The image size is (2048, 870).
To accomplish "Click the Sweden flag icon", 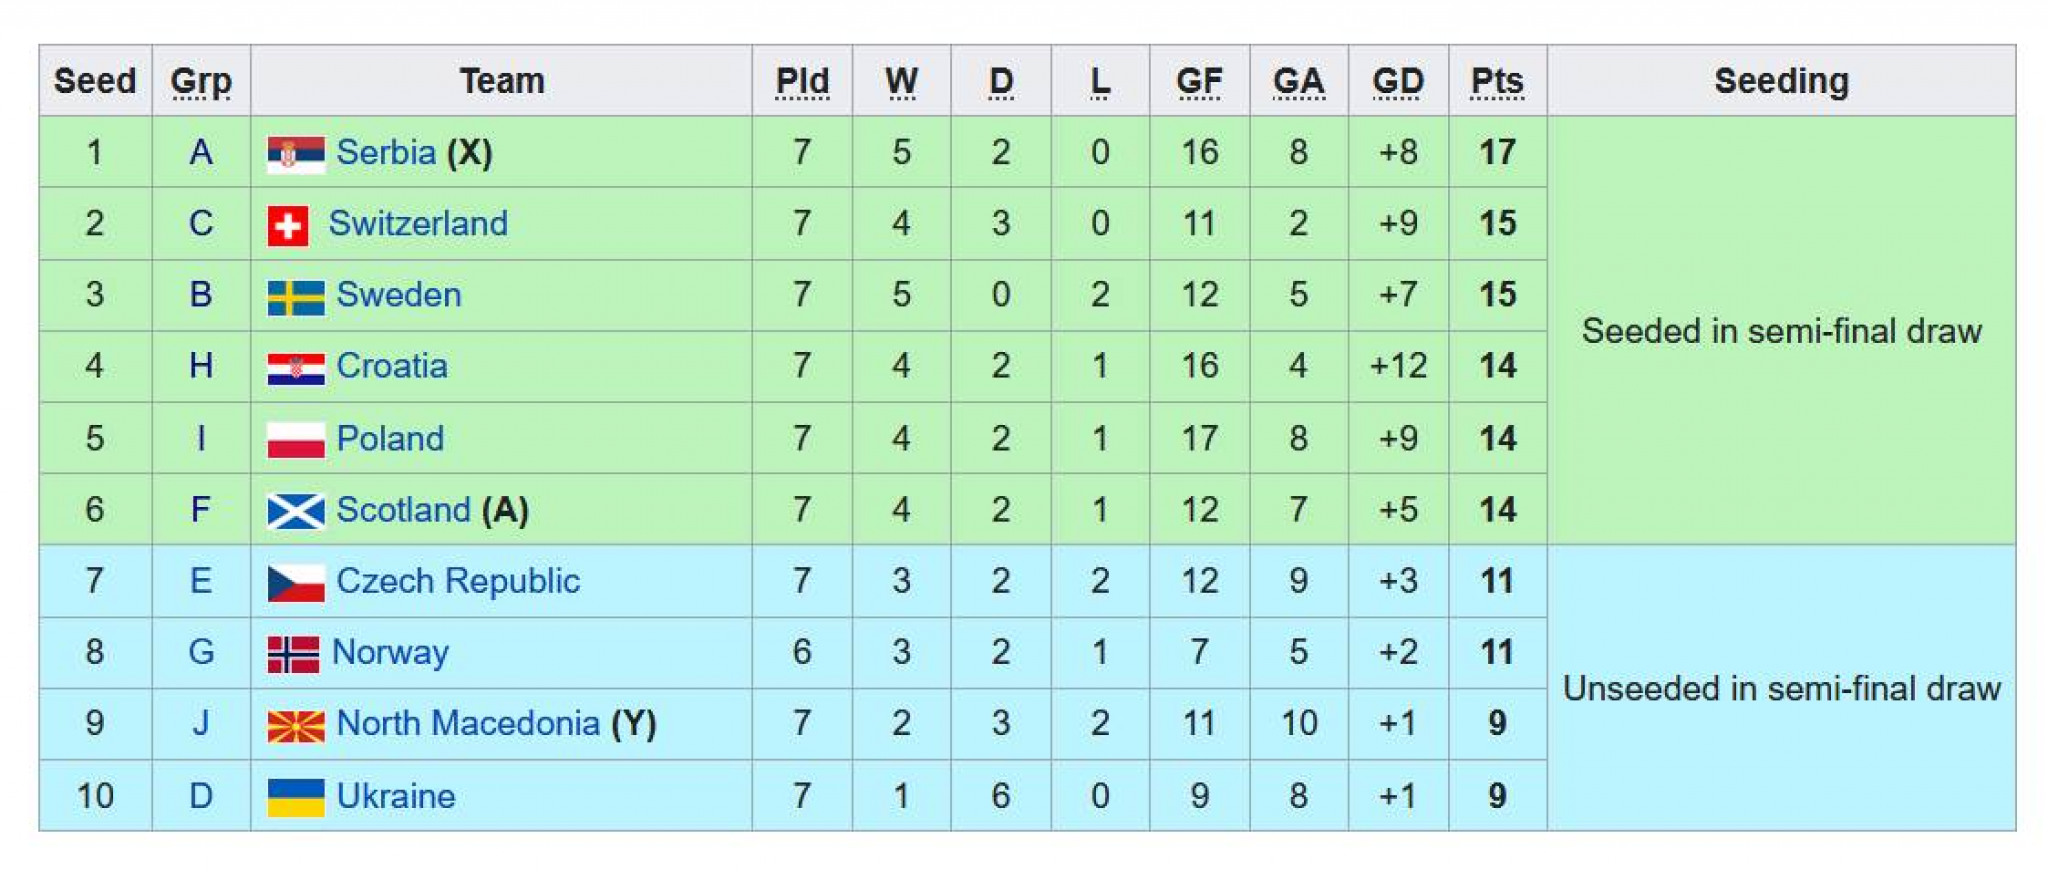I will (296, 297).
